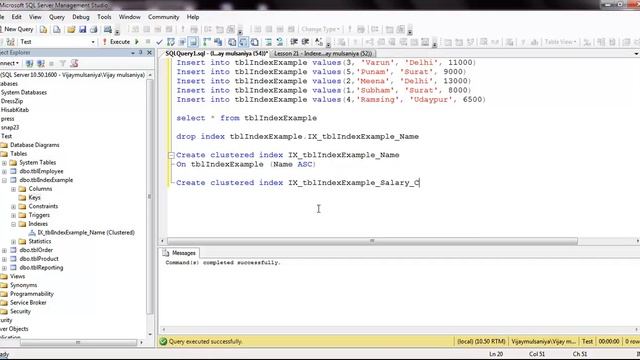Toggle Include Actual Execution Plan
The width and height of the screenshot is (640, 360).
pos(207,42)
